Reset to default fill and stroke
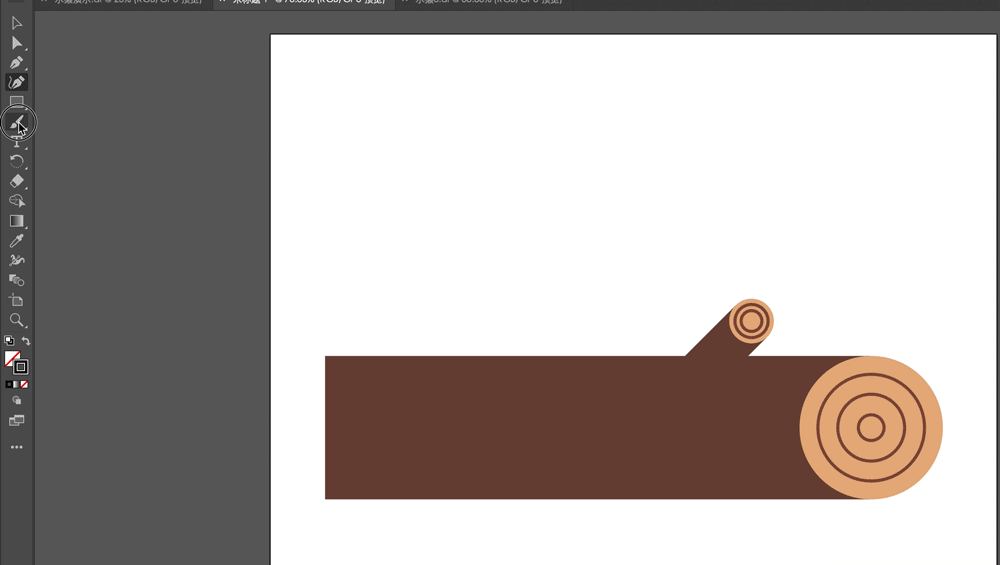Viewport: 1000px width, 565px height. tap(9, 341)
